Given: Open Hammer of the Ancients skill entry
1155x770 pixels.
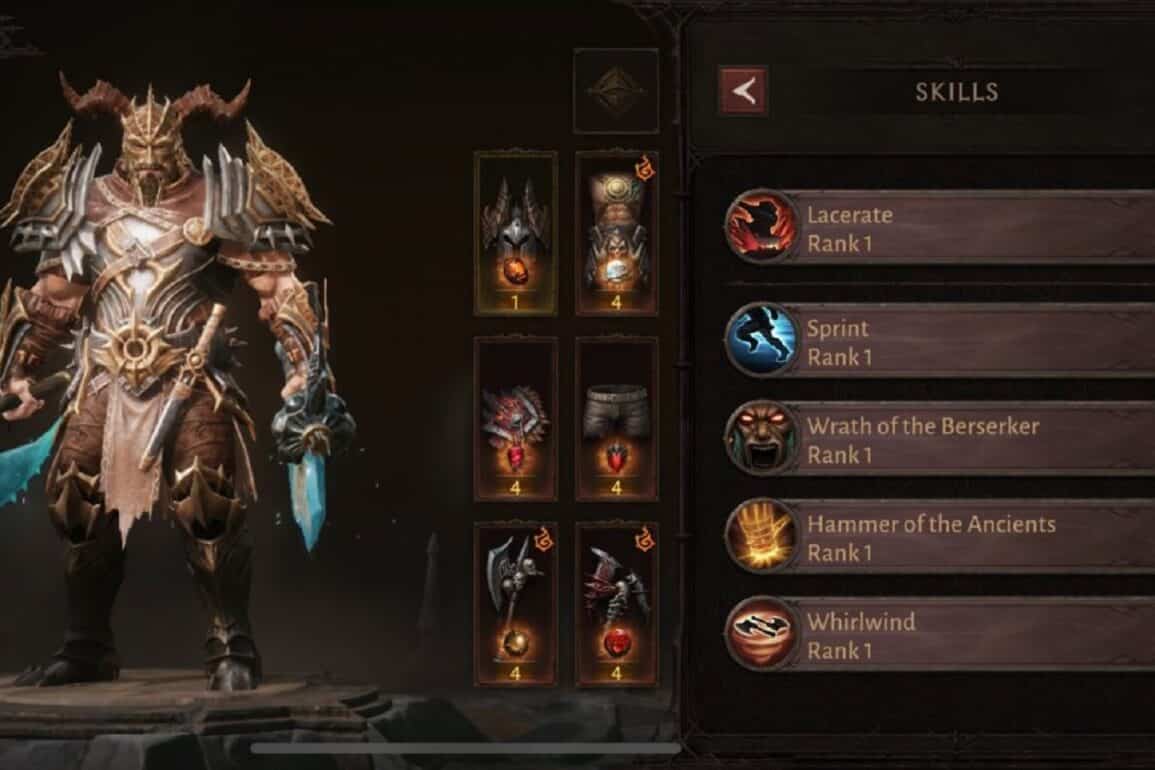Looking at the screenshot, I should point(939,536).
